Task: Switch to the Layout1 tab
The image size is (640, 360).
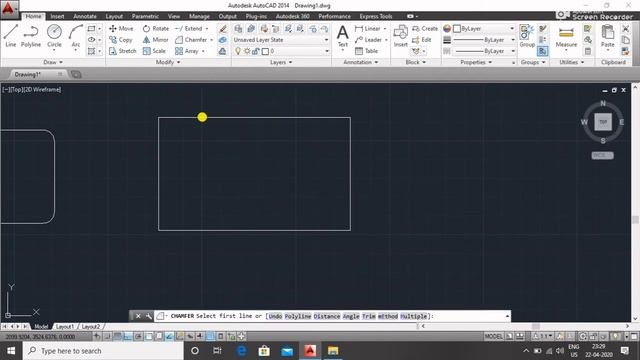Action: click(x=65, y=327)
